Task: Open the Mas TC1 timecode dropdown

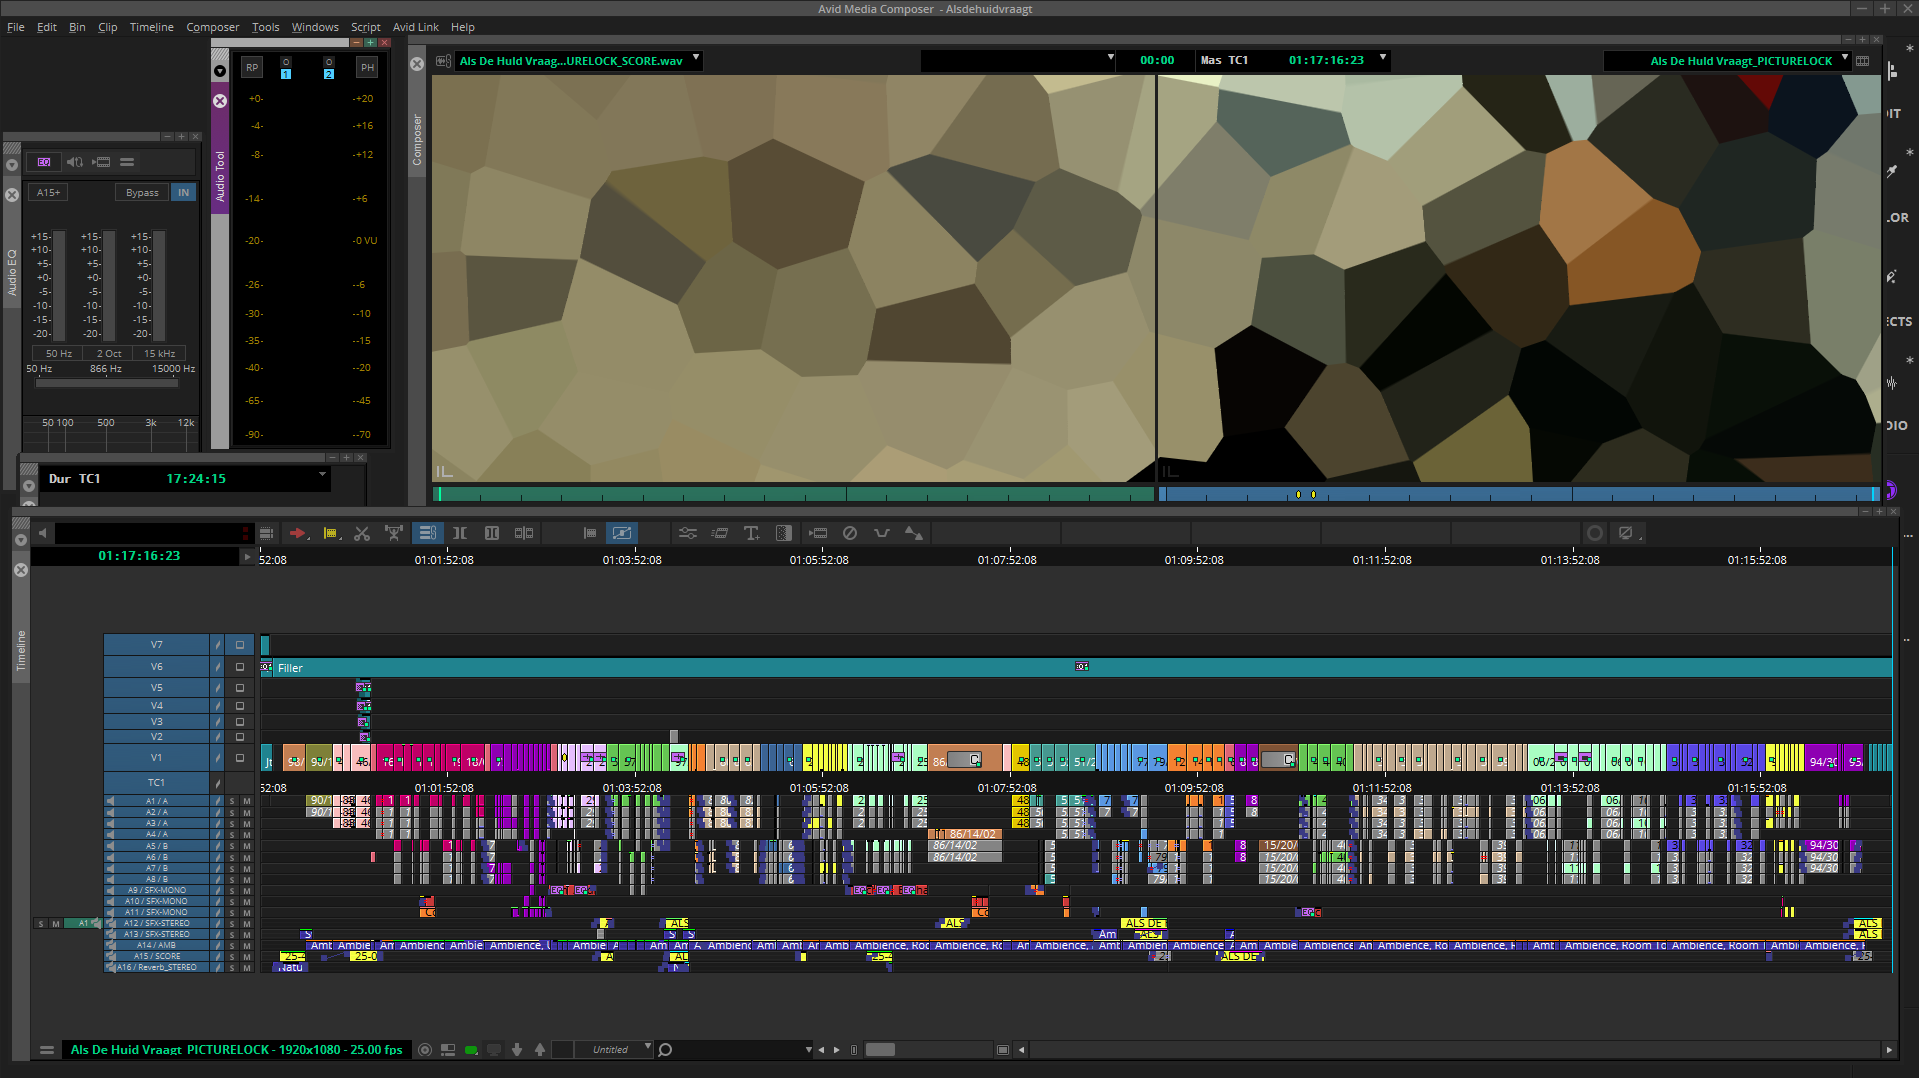Action: 1383,58
